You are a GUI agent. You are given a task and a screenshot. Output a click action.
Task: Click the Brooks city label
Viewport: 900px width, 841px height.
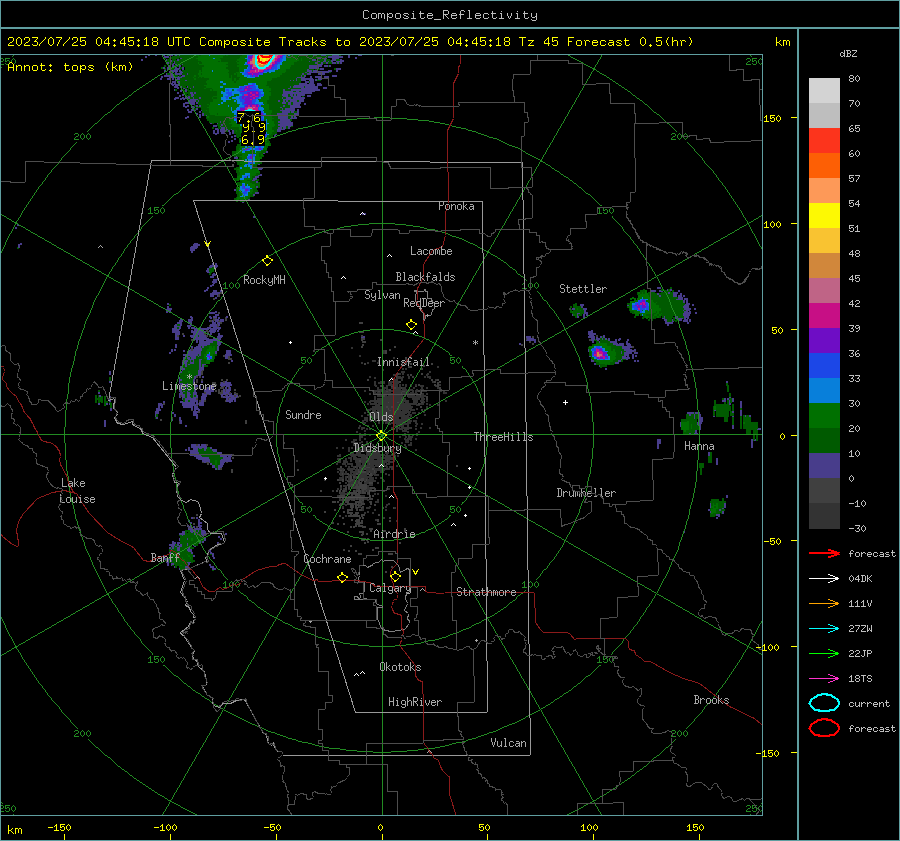tap(711, 700)
